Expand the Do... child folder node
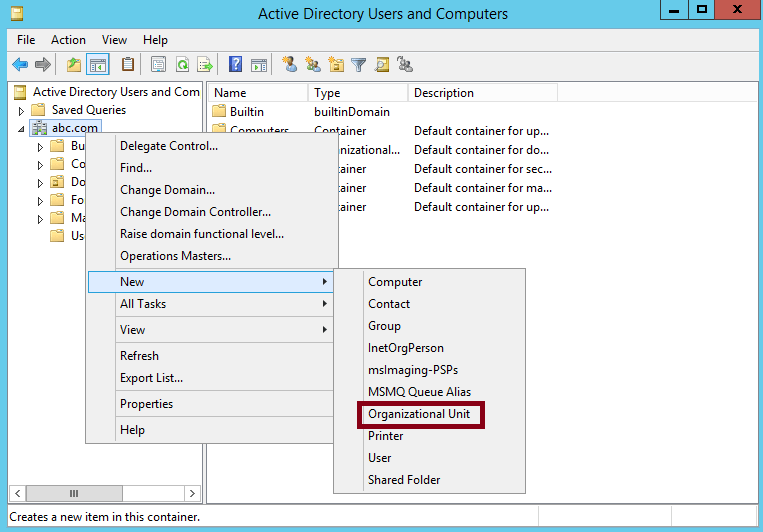This screenshot has width=763, height=532. (40, 183)
